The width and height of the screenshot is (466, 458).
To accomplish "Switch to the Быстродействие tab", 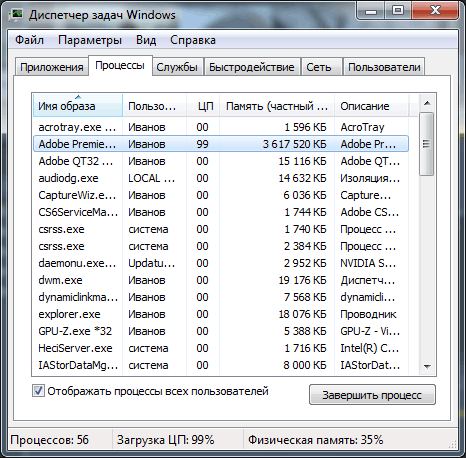I will 252,67.
